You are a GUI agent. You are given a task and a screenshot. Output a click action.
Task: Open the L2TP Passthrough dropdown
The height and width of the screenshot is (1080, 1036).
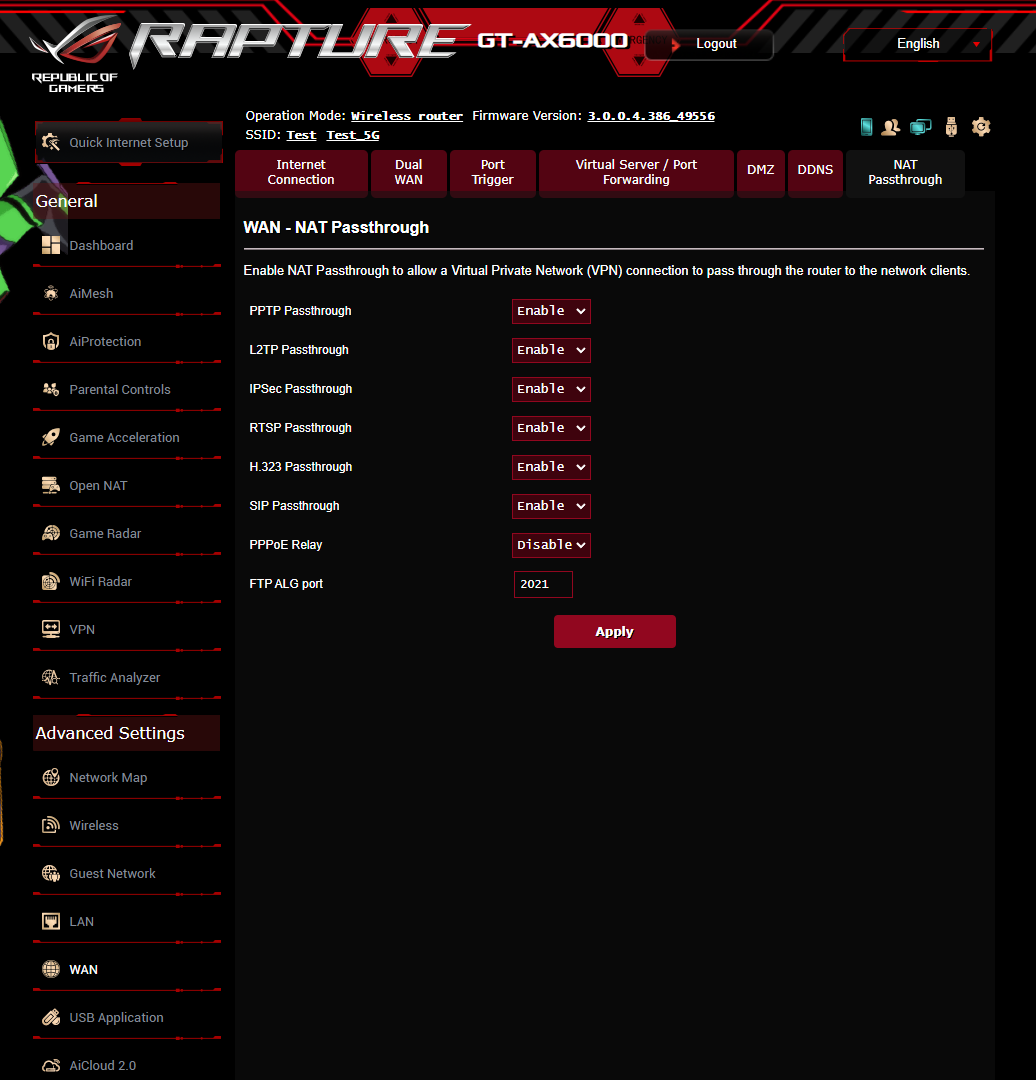click(x=551, y=350)
